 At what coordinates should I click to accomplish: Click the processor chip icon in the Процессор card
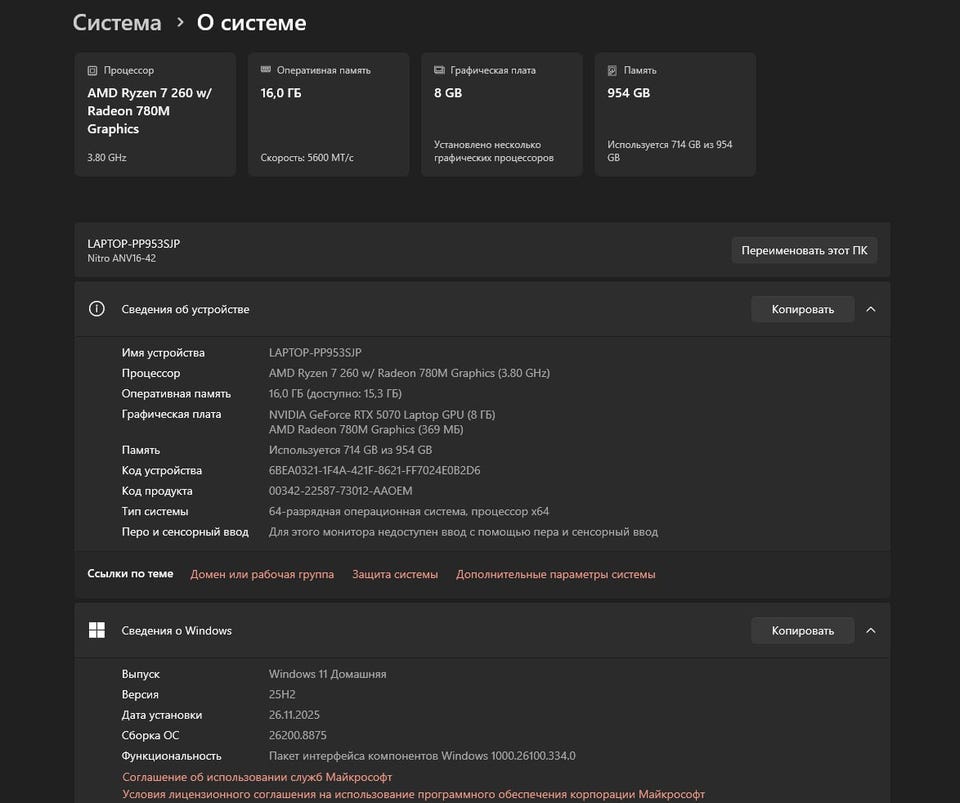[x=92, y=70]
